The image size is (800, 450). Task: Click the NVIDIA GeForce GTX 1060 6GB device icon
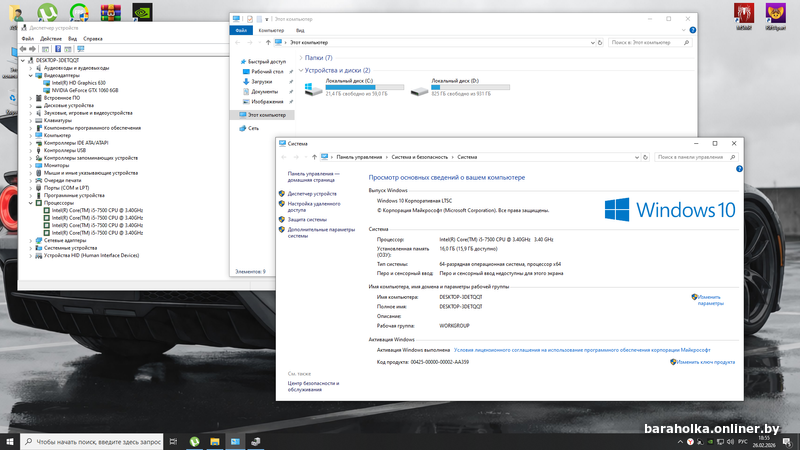pos(47,90)
